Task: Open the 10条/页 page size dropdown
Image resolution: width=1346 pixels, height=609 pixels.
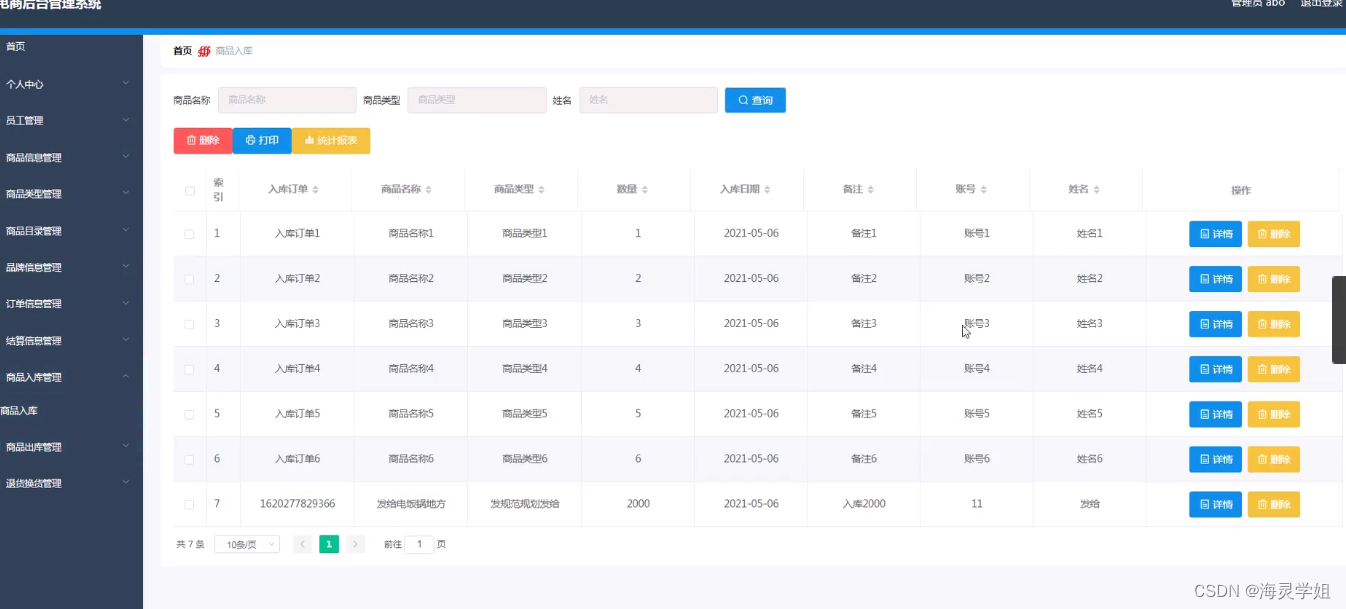Action: coord(247,545)
